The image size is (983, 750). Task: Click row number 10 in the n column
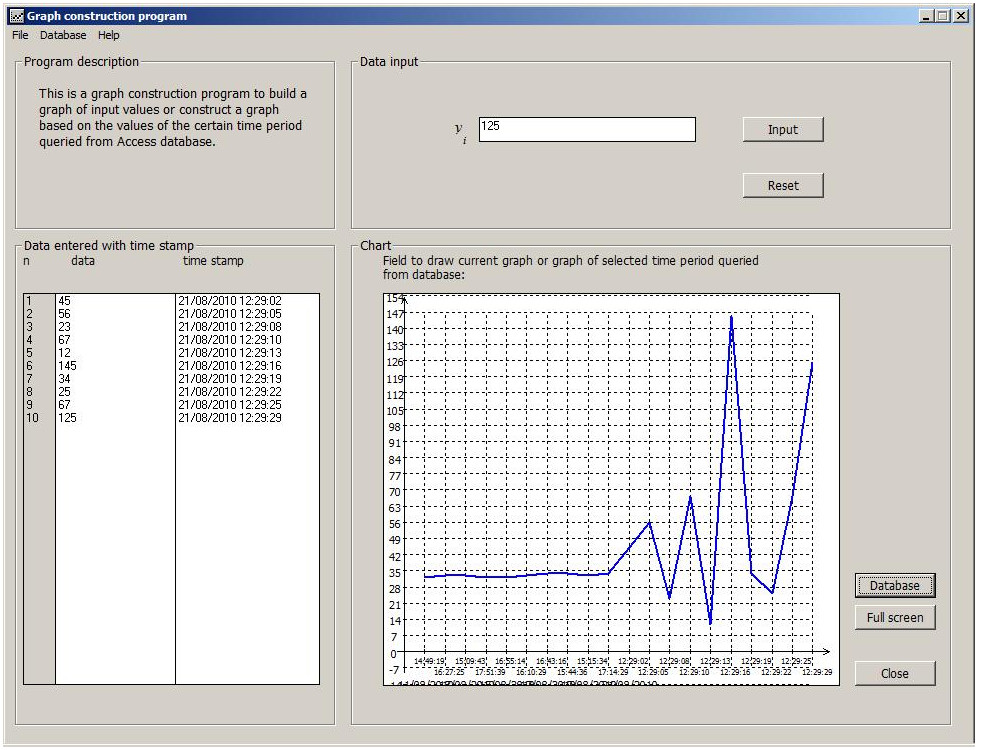click(x=32, y=418)
